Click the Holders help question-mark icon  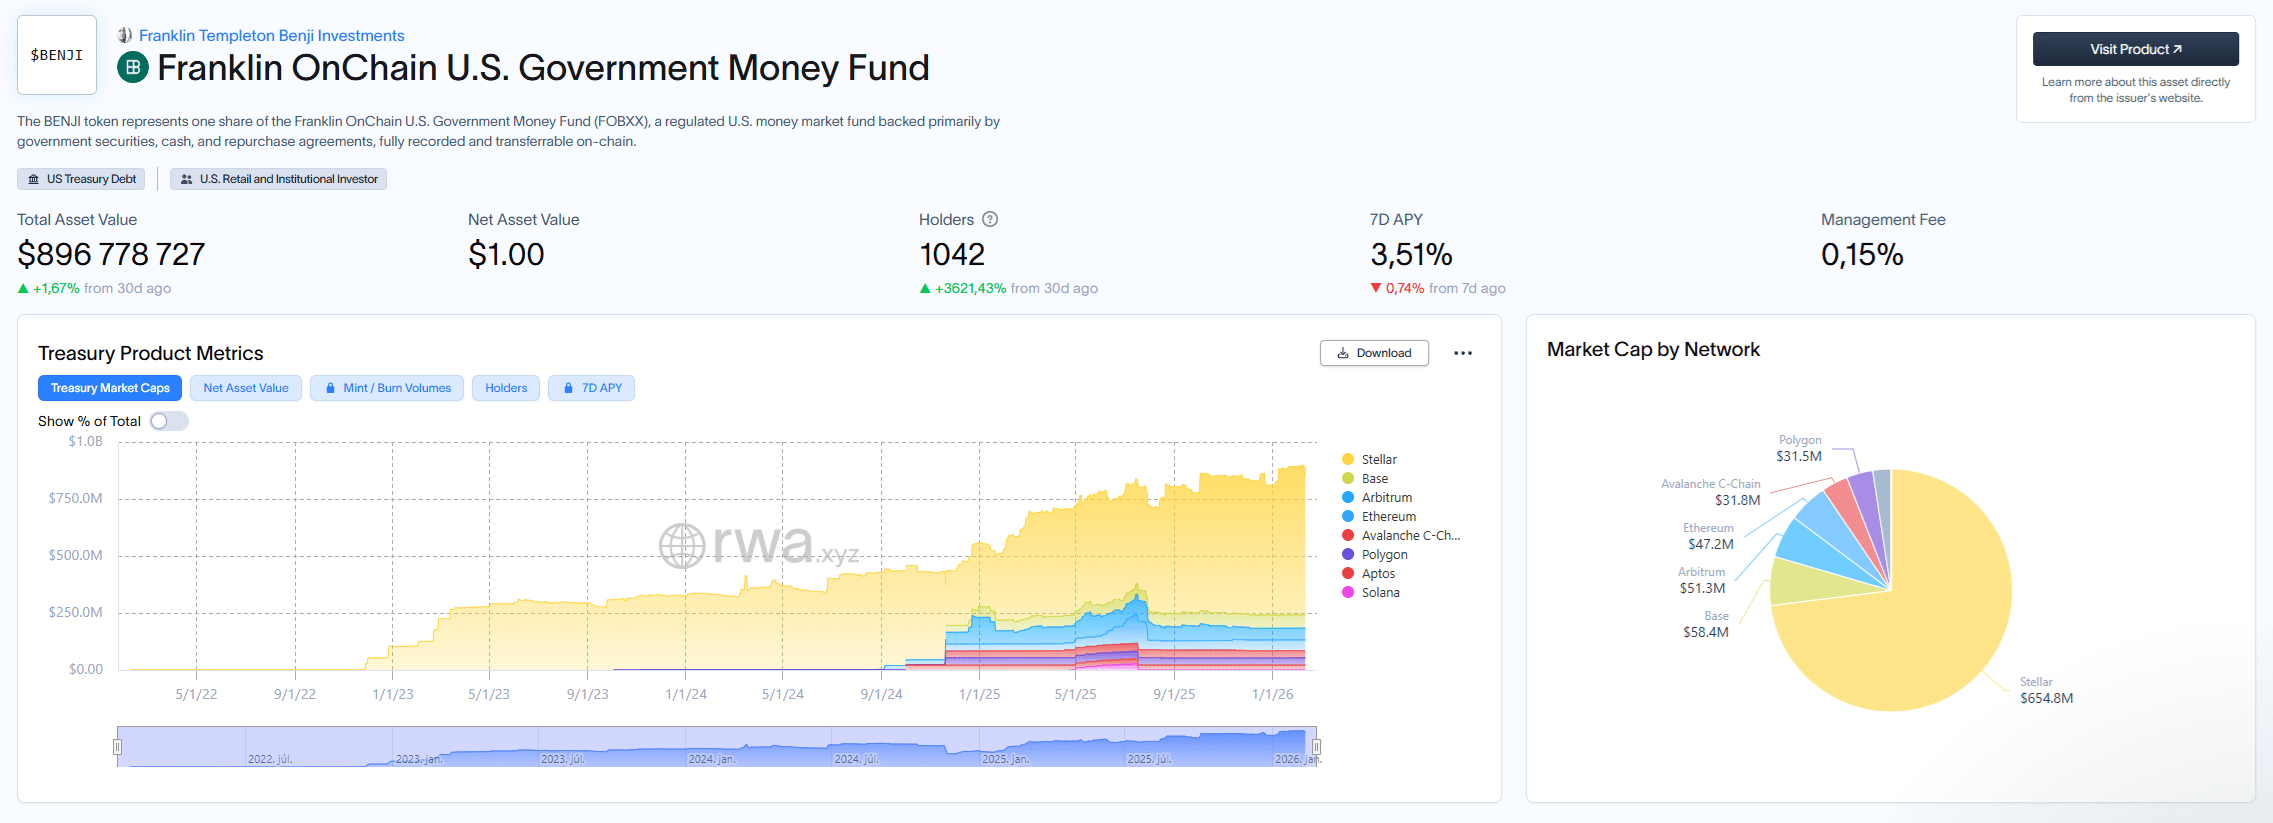click(990, 219)
